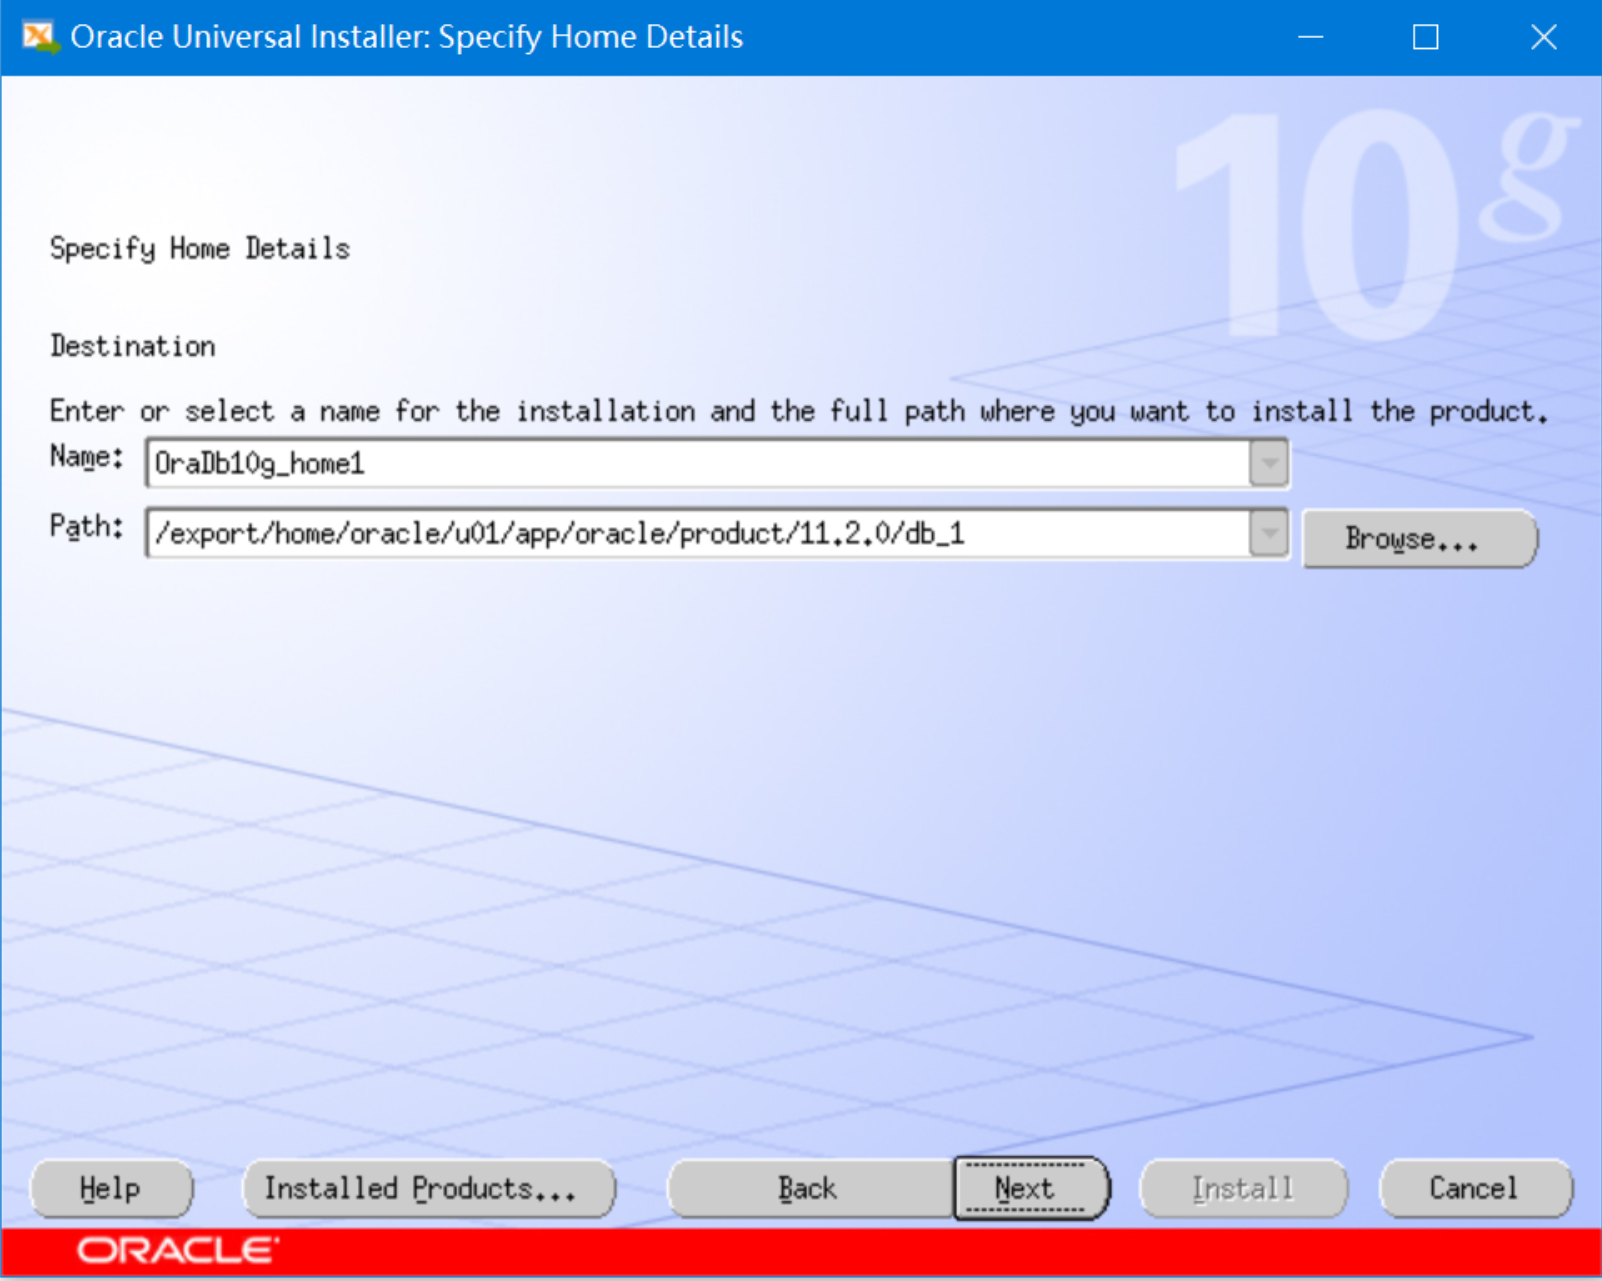
Task: Minimize the Oracle Universal Installer window
Action: [x=1310, y=37]
